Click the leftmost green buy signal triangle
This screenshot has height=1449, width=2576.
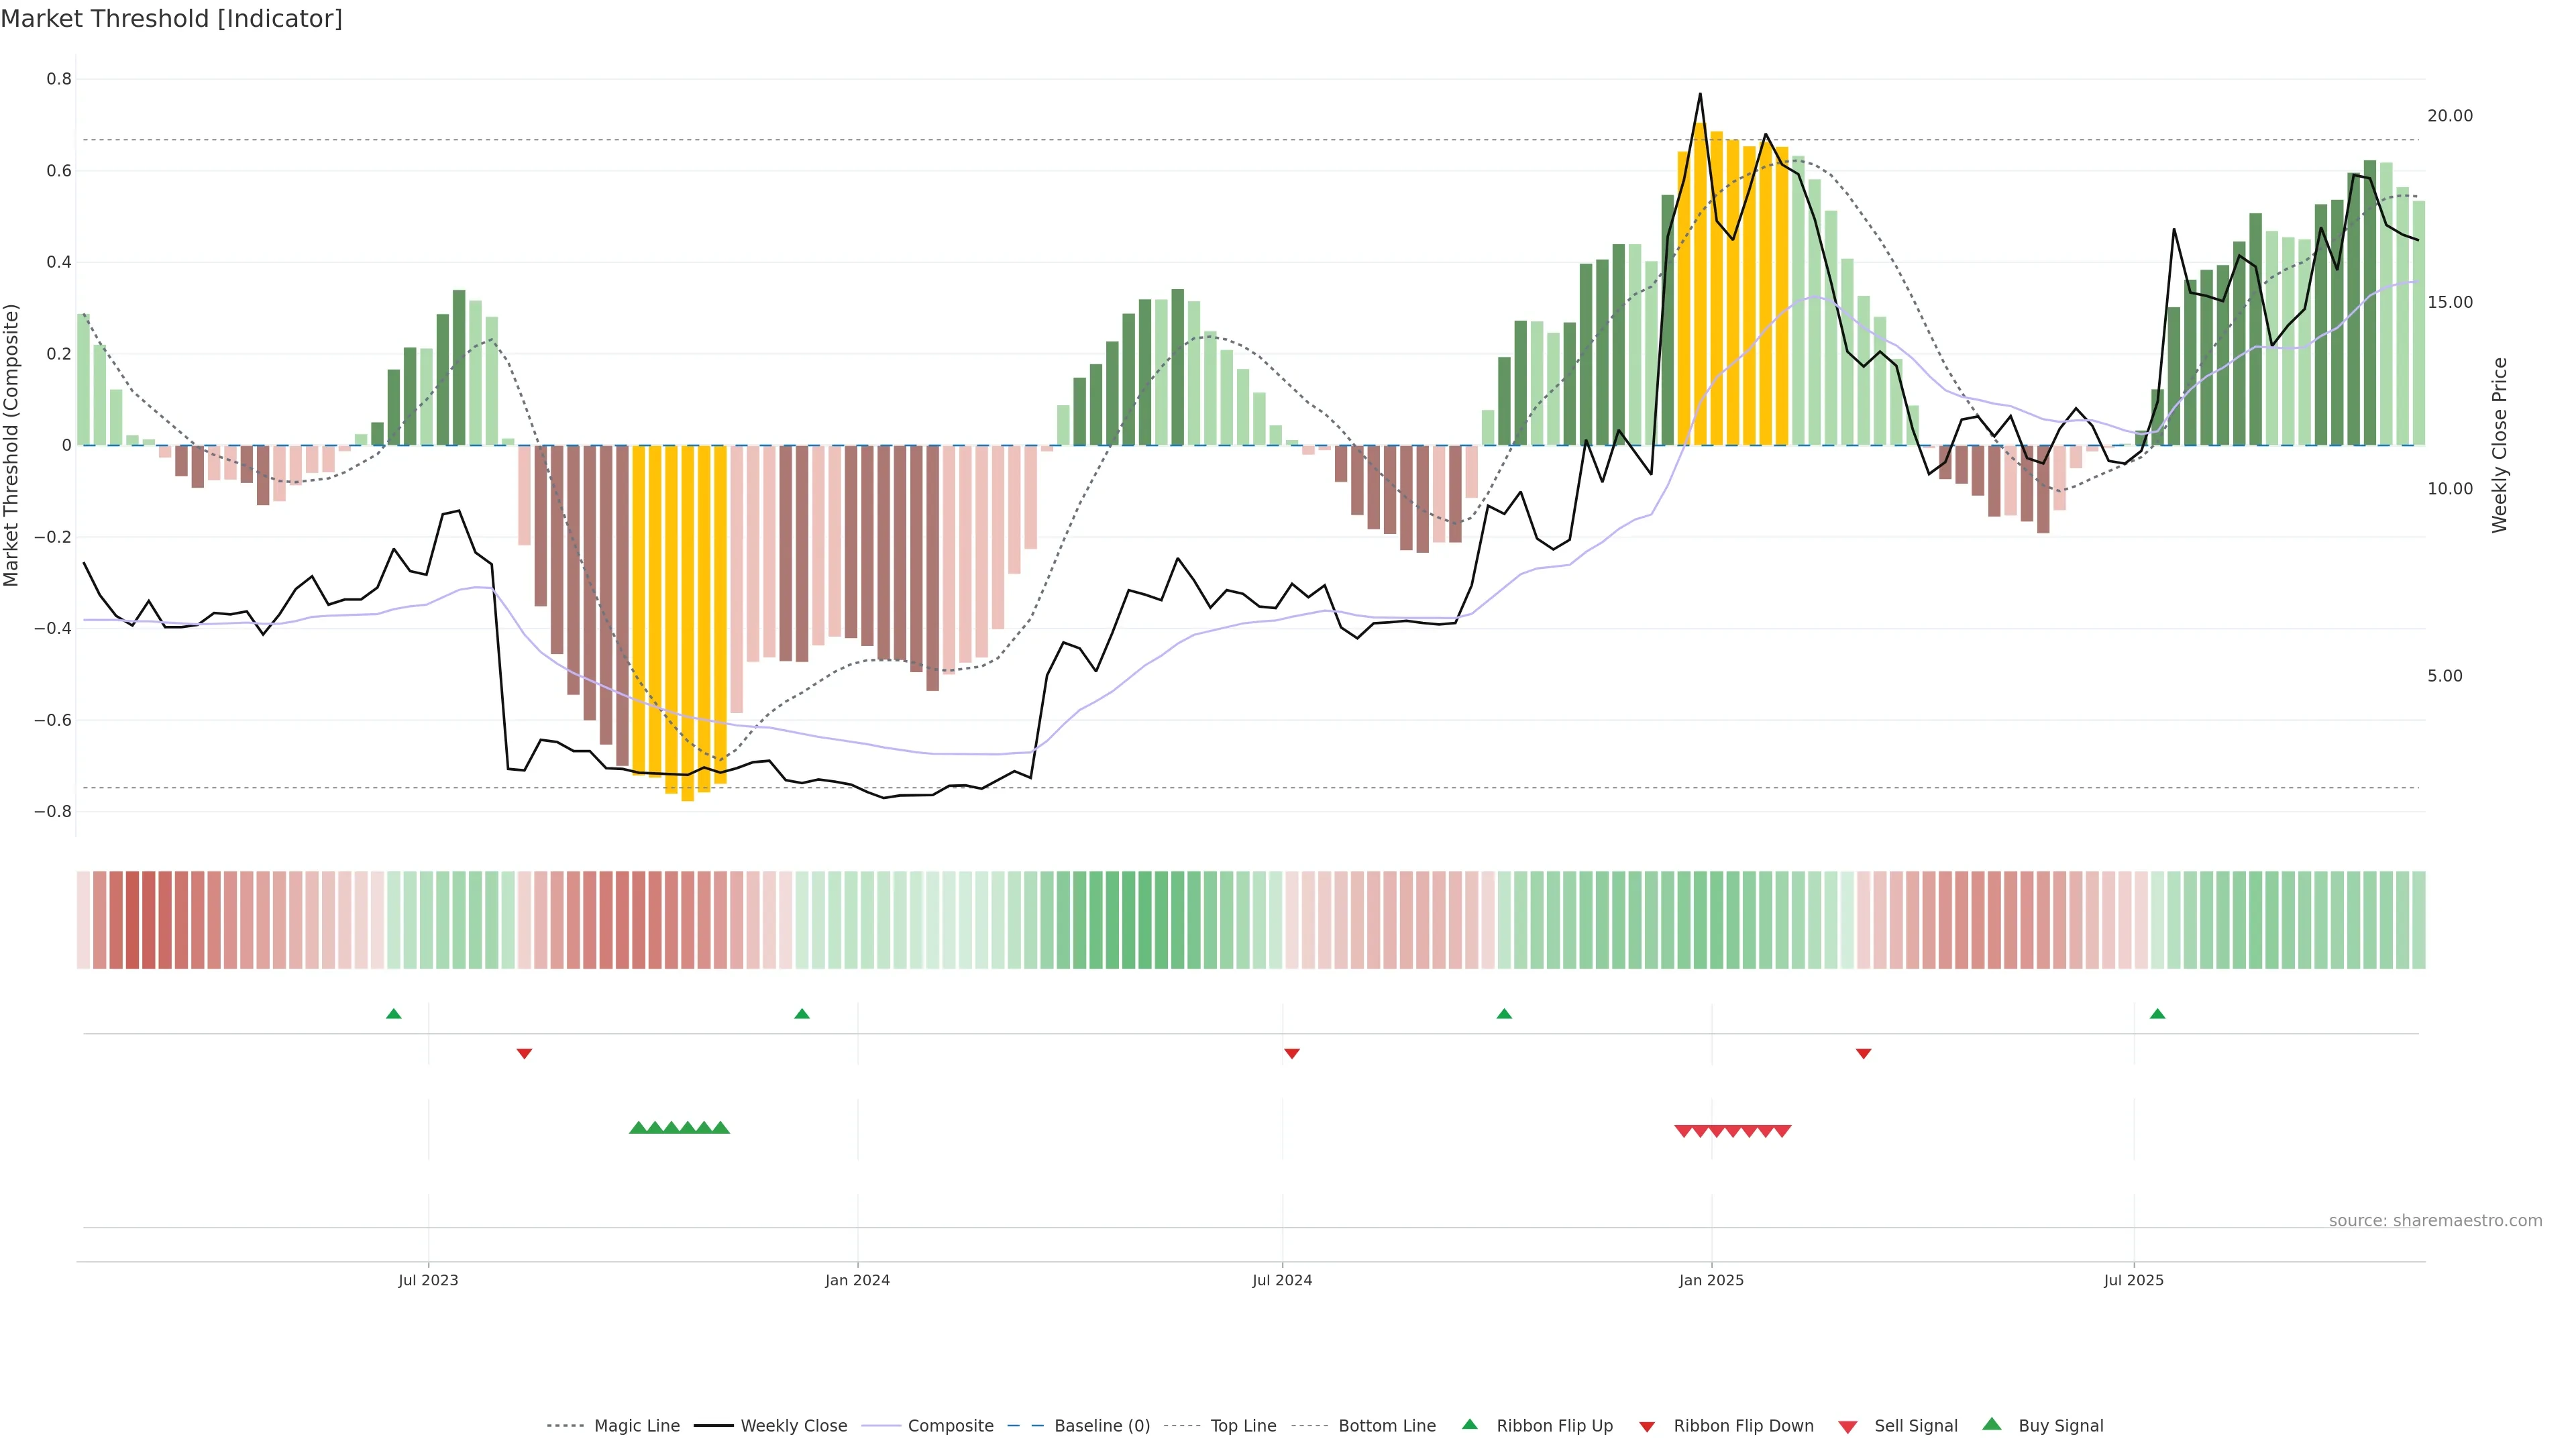point(638,1128)
